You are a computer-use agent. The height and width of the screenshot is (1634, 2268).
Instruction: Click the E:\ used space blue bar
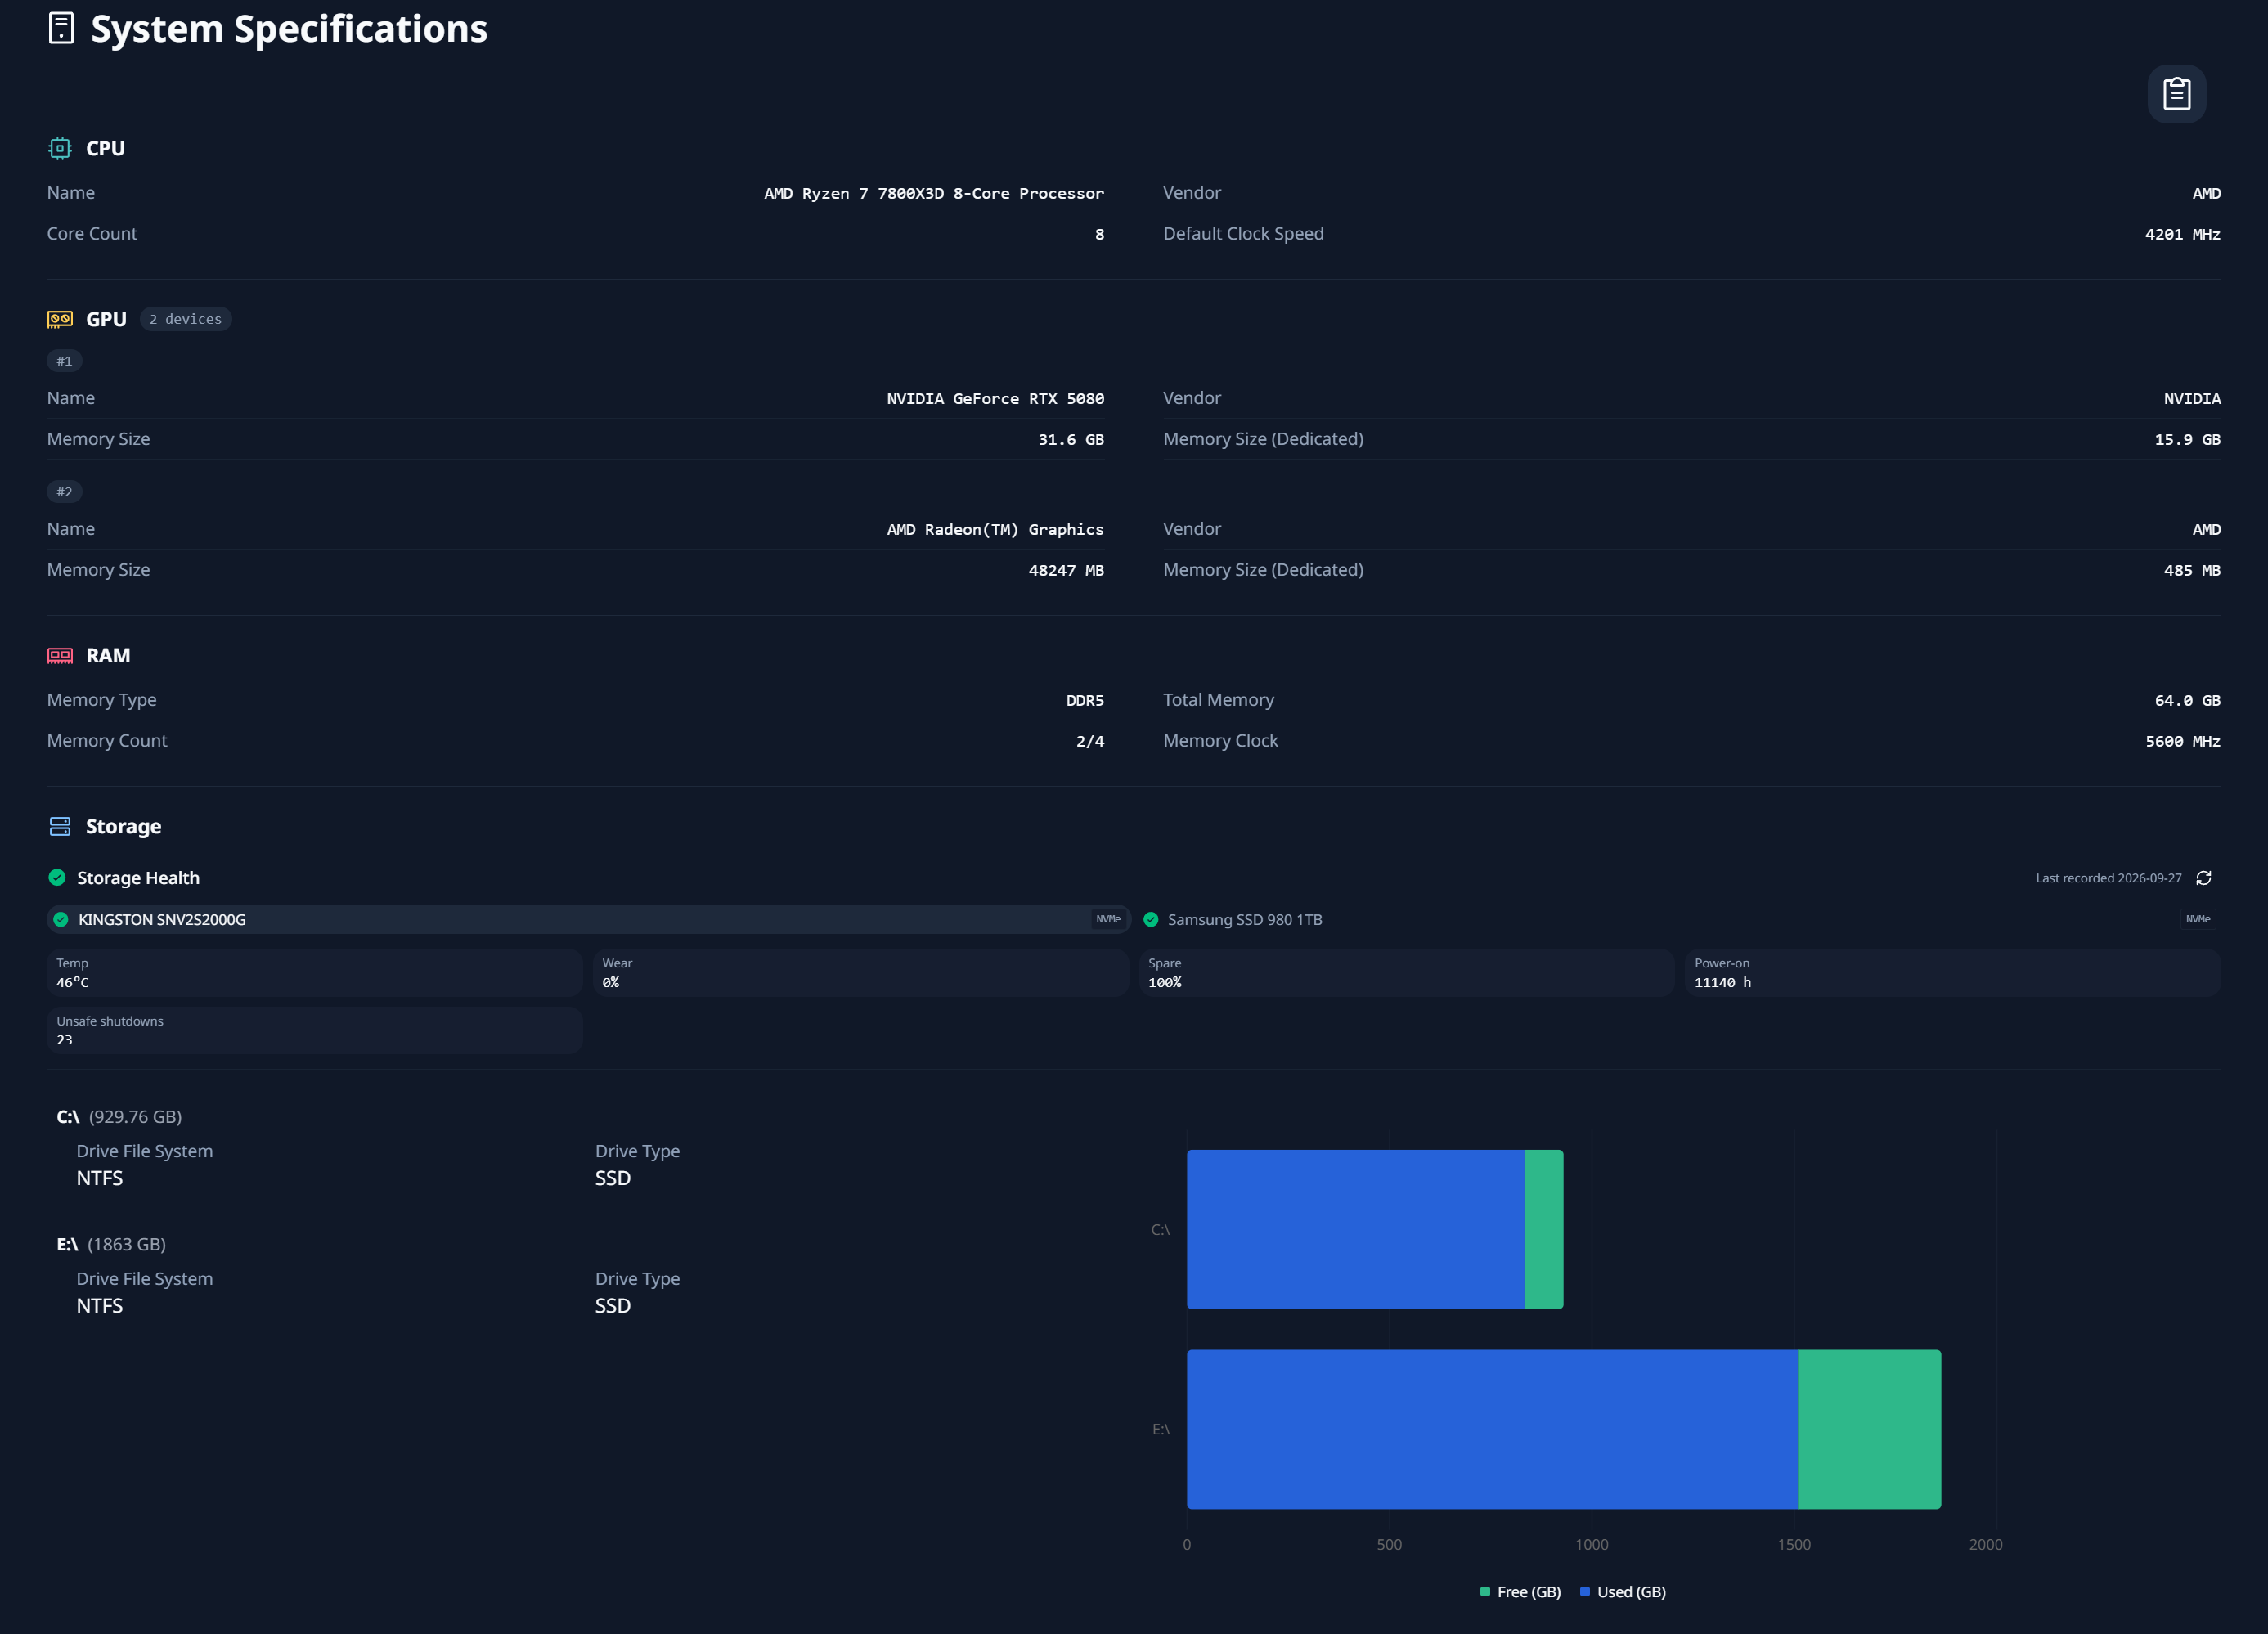1492,1429
